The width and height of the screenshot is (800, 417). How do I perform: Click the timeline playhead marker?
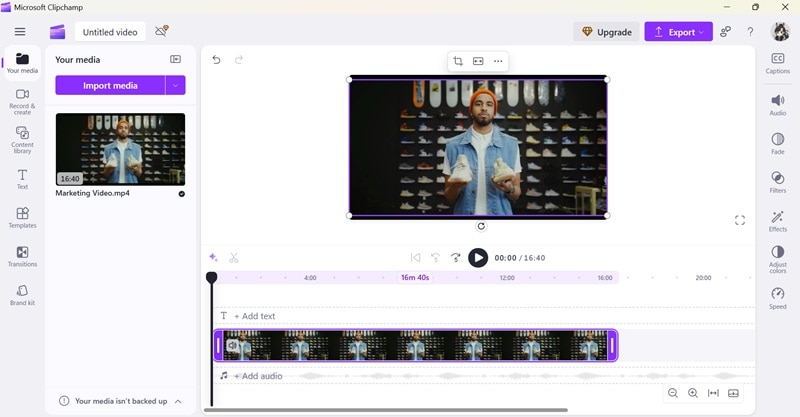coord(212,277)
